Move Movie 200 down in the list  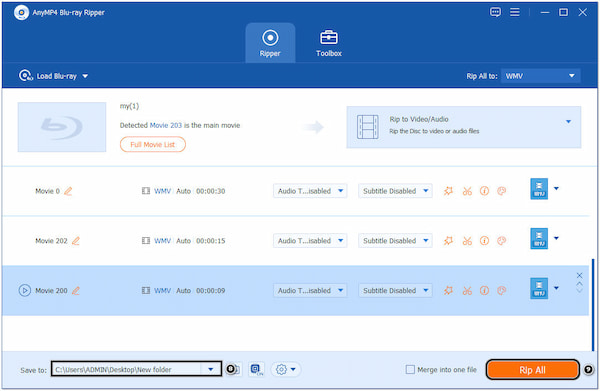579,291
